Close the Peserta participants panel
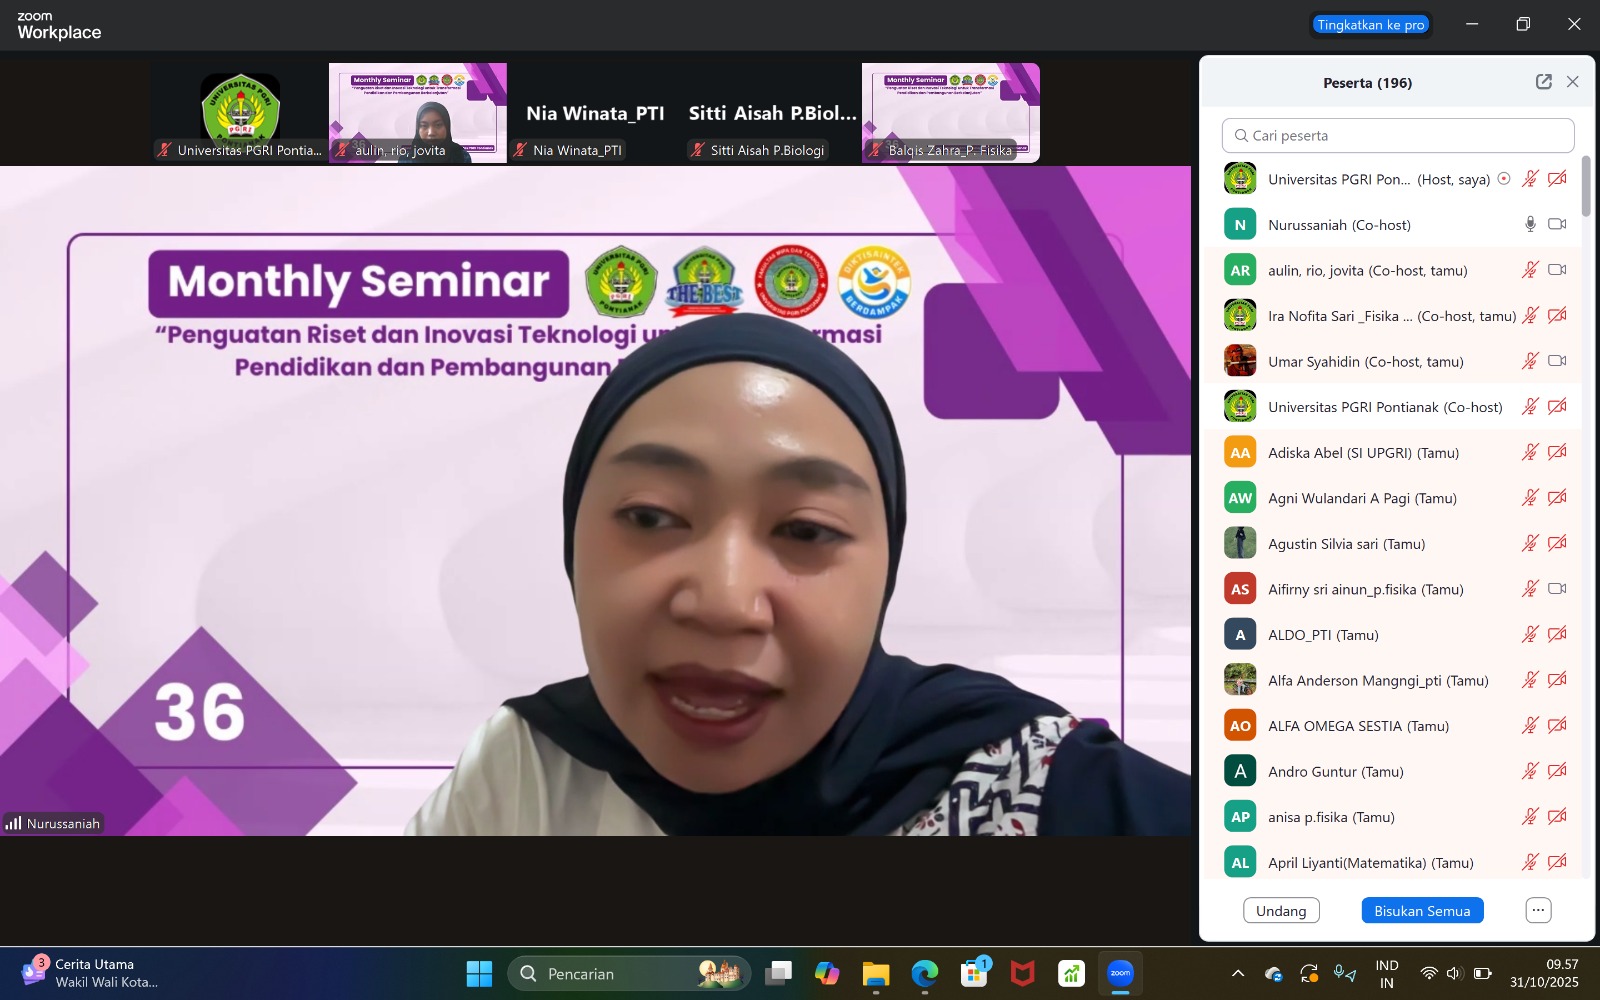This screenshot has height=1000, width=1600. [x=1572, y=82]
